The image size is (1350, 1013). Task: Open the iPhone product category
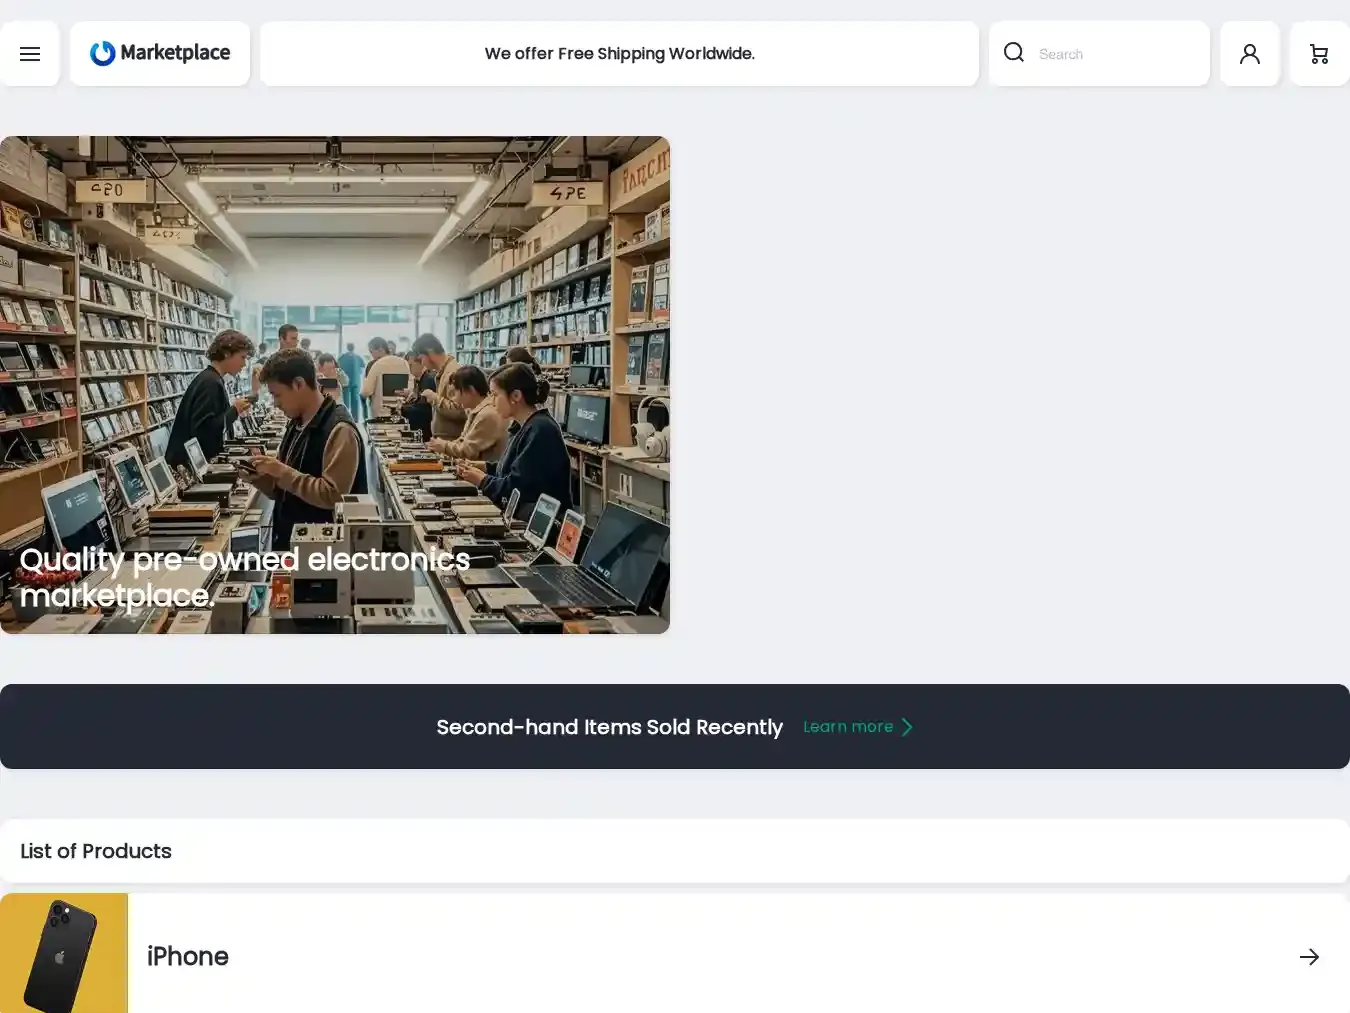(188, 956)
